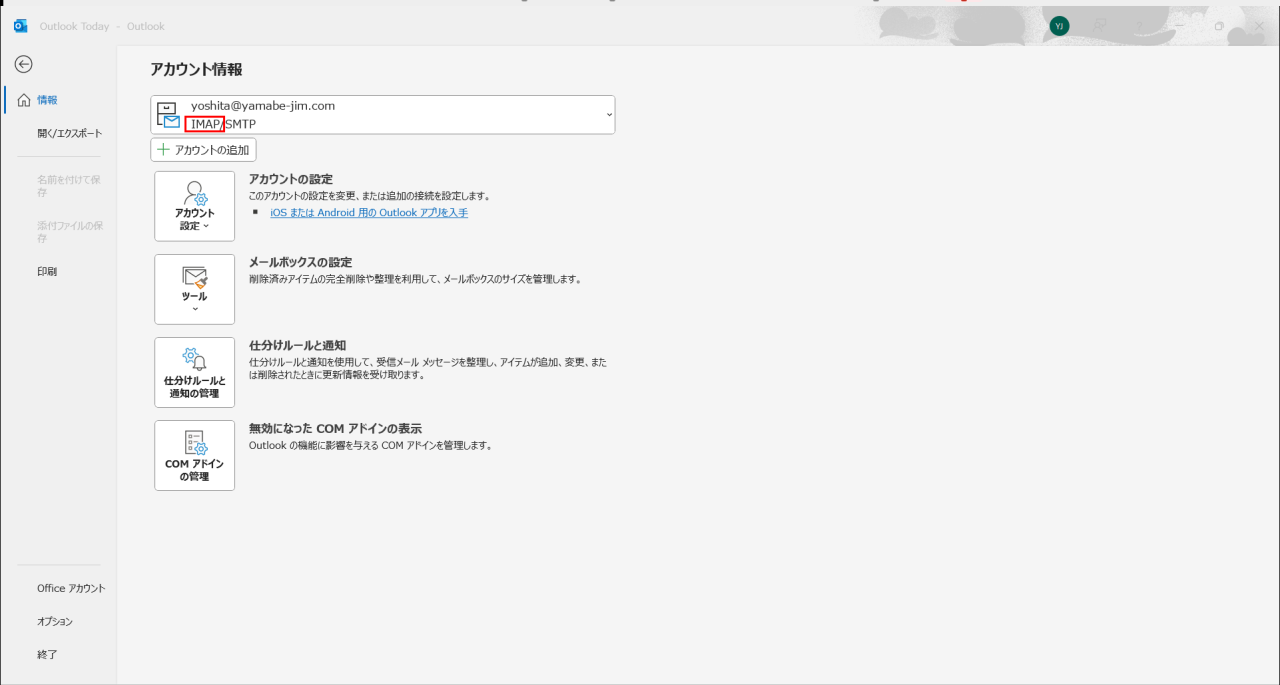Viewport: 1280px width, 685px height.
Task: Click the back arrow to exit backstage
Action: pyautogui.click(x=23, y=64)
